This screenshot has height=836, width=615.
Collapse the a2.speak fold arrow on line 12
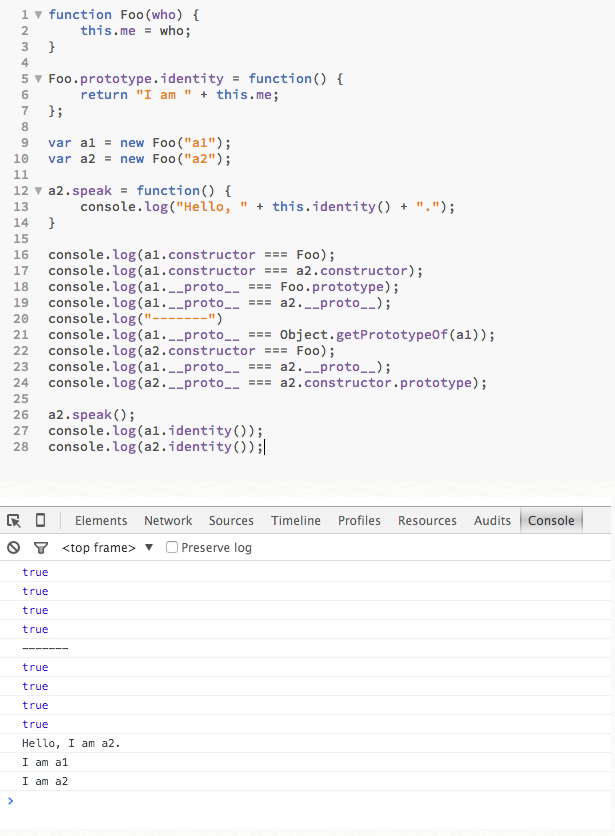tap(38, 191)
